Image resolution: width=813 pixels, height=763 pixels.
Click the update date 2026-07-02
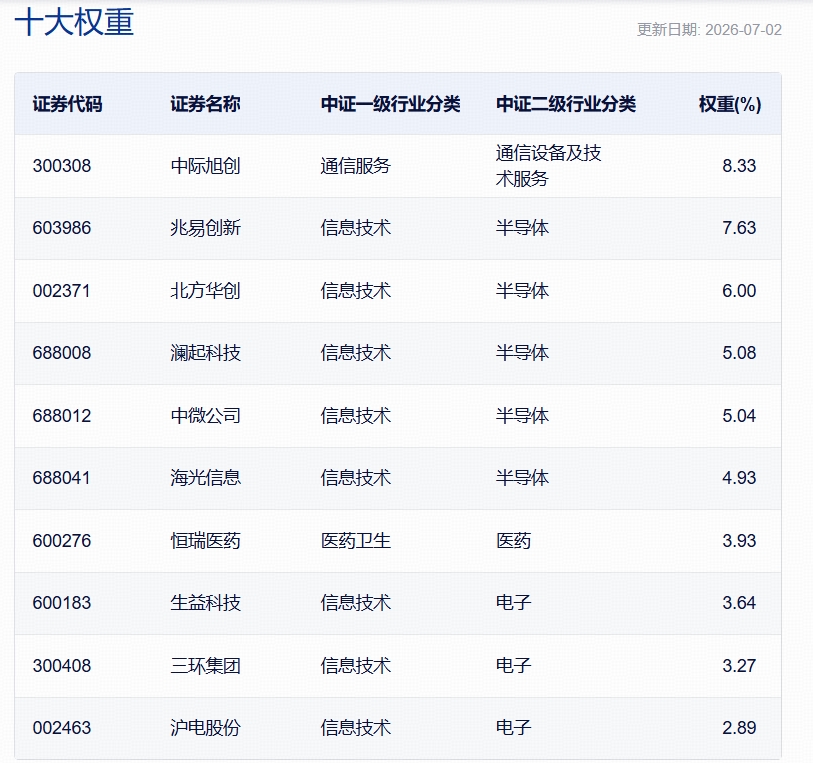pos(743,30)
